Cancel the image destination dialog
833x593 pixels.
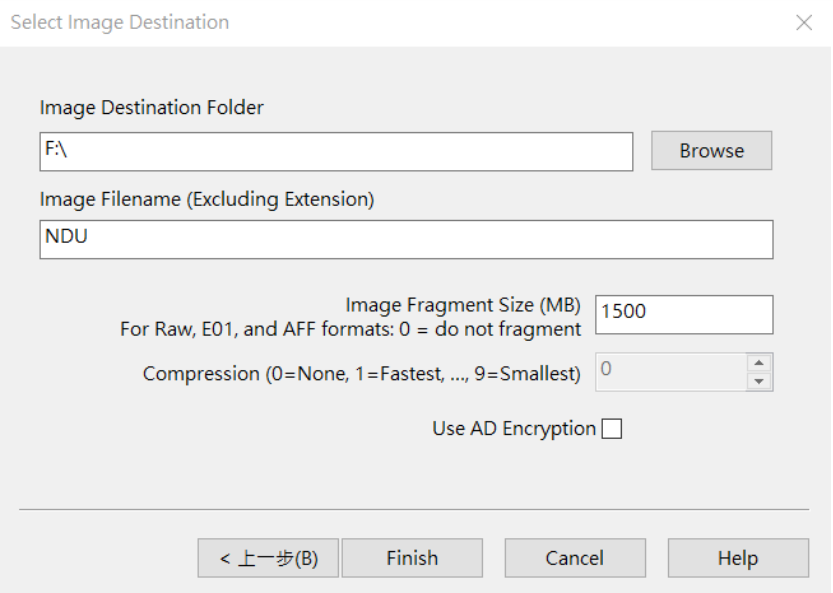point(575,558)
